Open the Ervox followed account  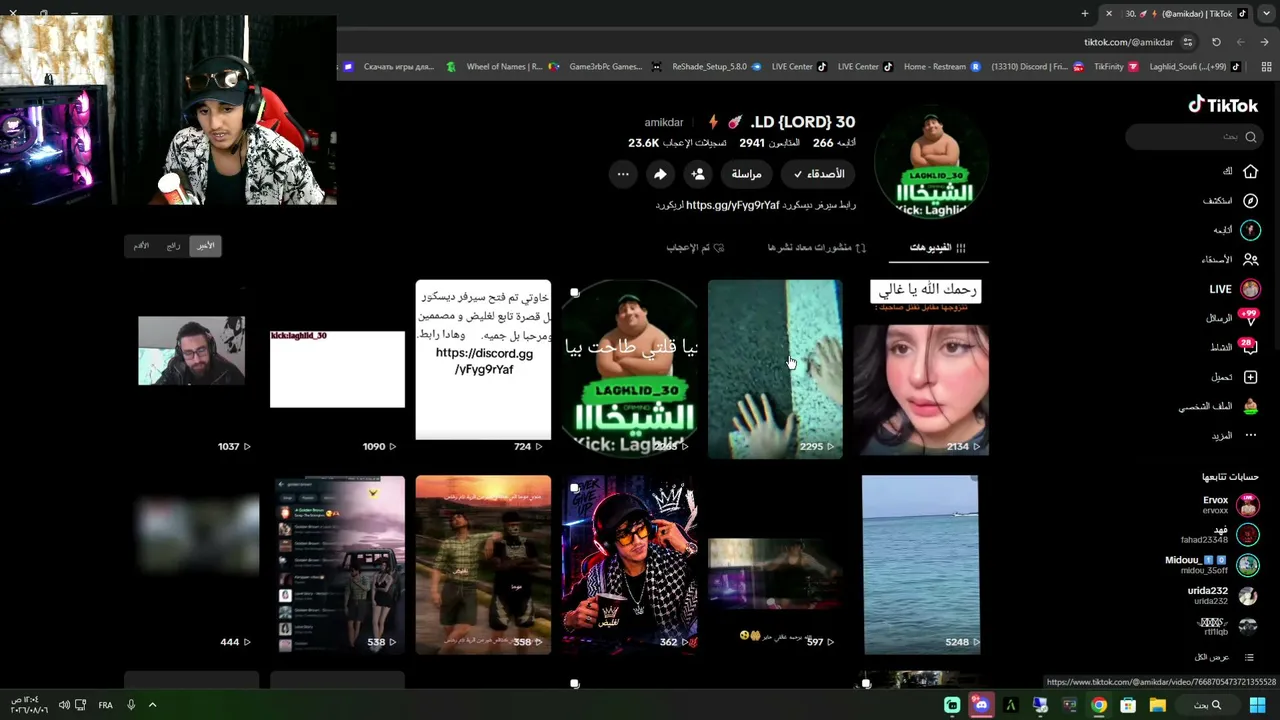point(1230,505)
